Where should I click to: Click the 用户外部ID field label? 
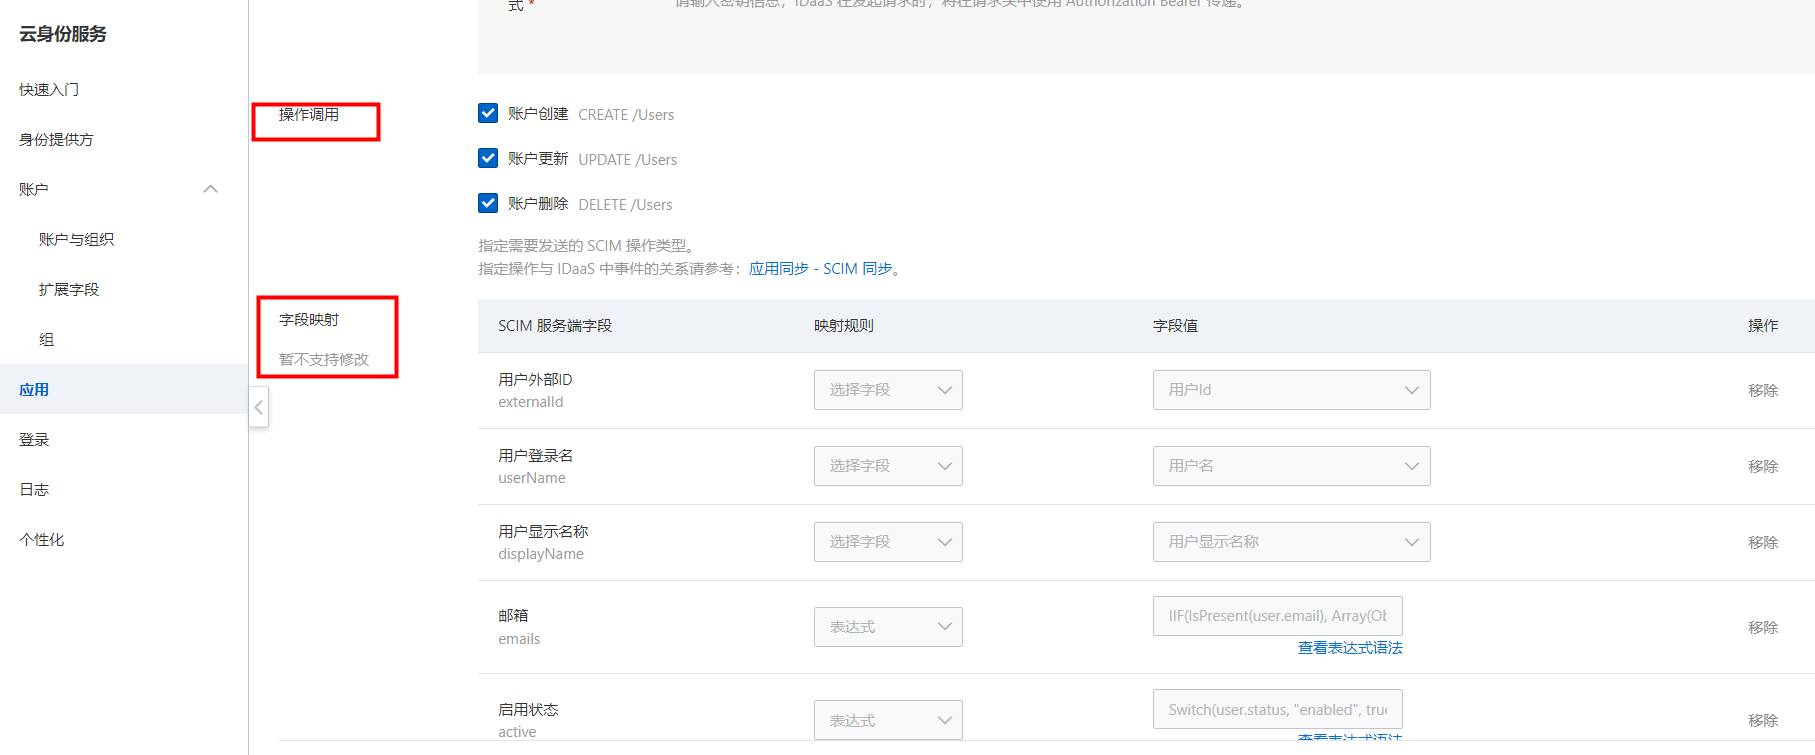[x=535, y=379]
